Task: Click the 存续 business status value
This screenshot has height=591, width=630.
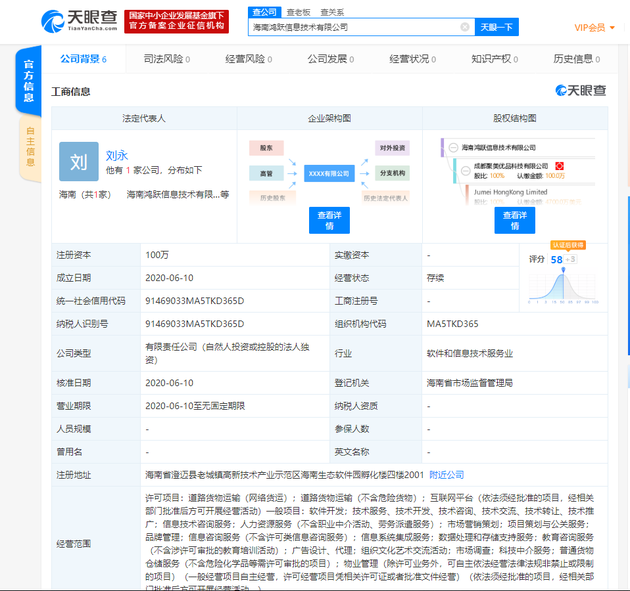Action: 435,278
